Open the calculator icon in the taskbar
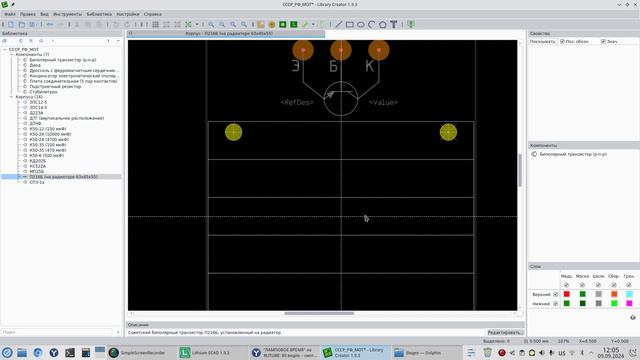This screenshot has width=640, height=360. tap(86, 352)
